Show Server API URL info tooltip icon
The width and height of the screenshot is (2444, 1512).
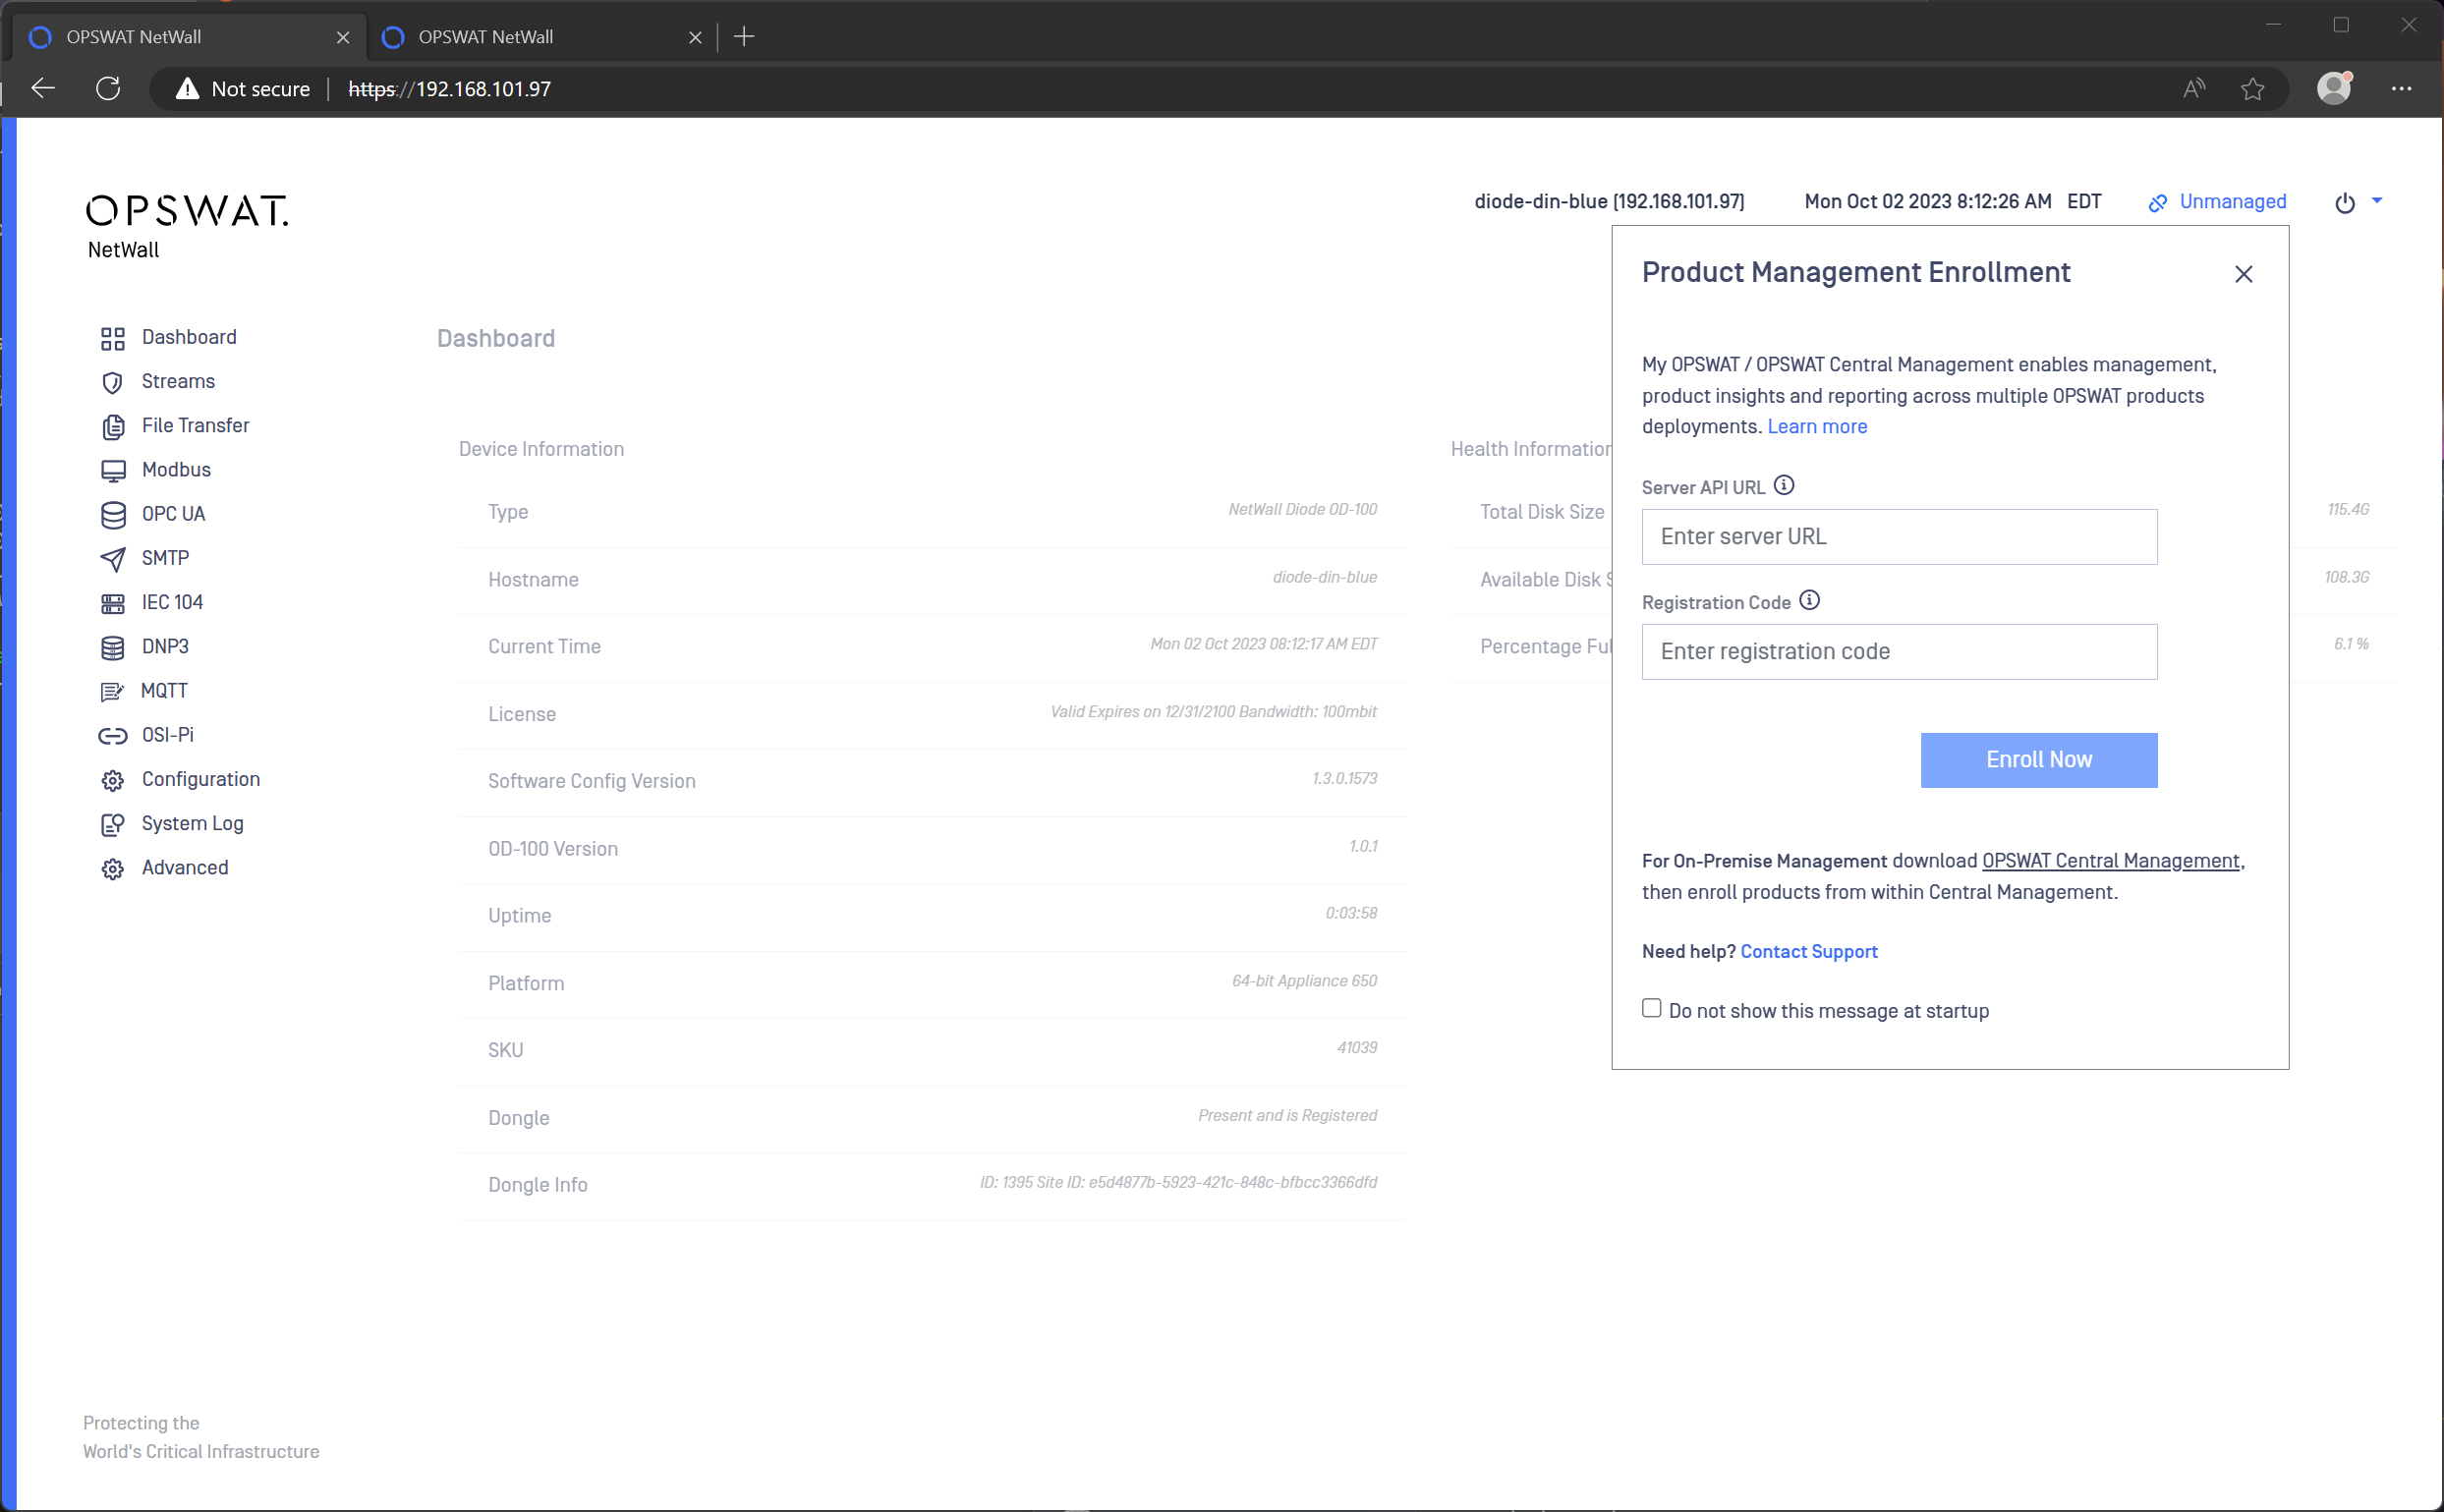click(1784, 486)
